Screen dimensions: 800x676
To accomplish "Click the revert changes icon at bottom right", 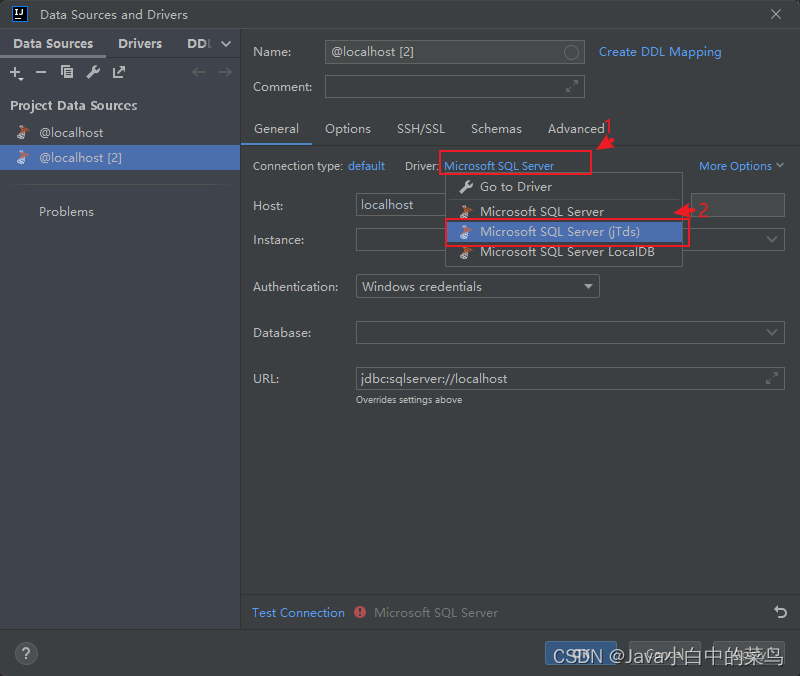I will [780, 612].
